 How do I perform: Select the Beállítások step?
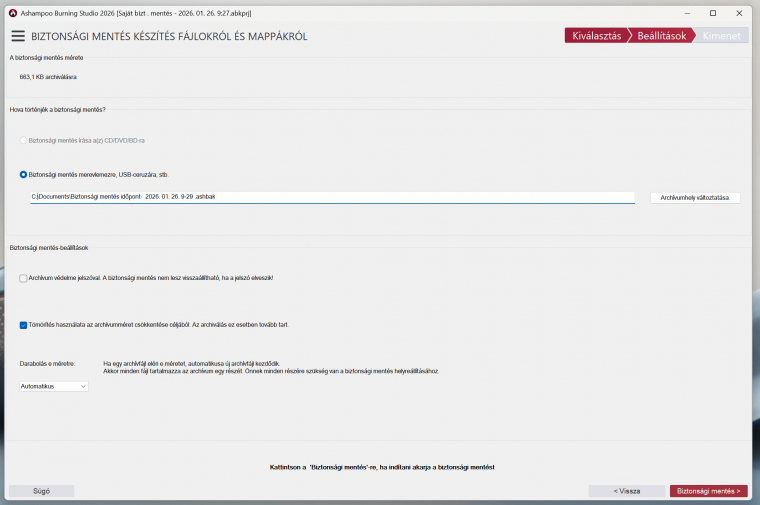(x=661, y=36)
